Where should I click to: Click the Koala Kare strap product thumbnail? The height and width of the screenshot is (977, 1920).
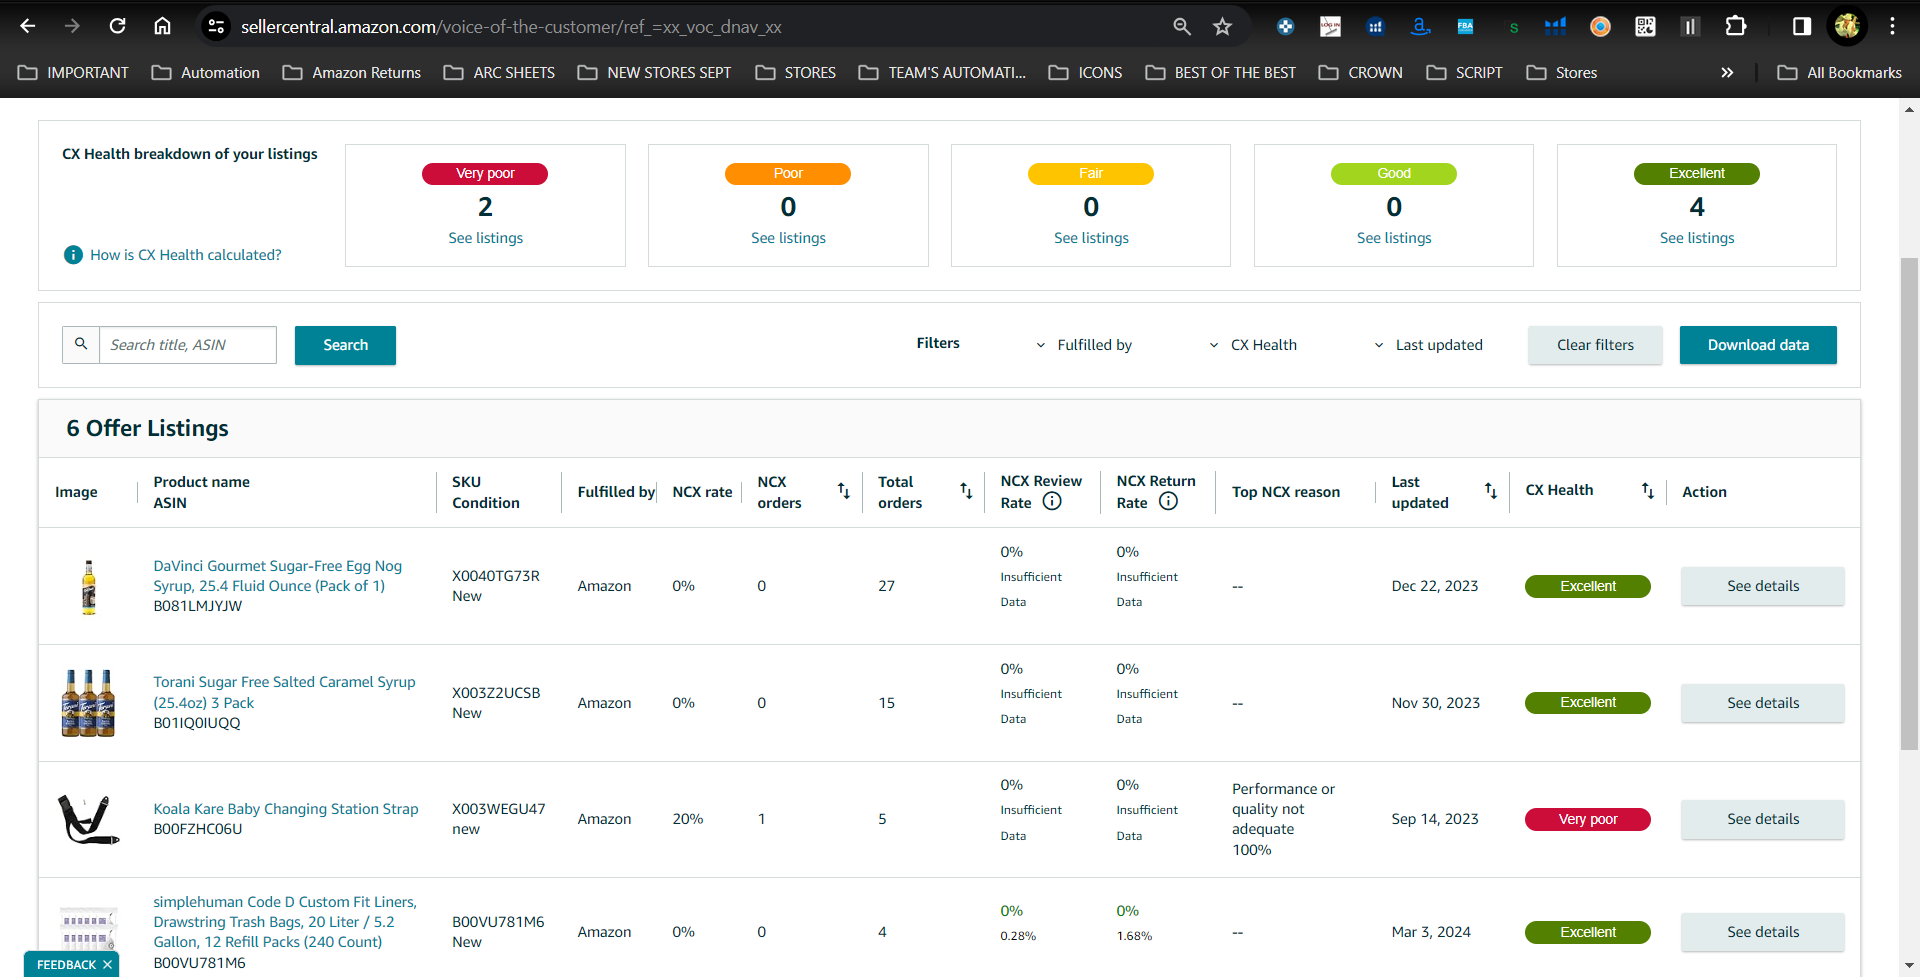(x=89, y=819)
